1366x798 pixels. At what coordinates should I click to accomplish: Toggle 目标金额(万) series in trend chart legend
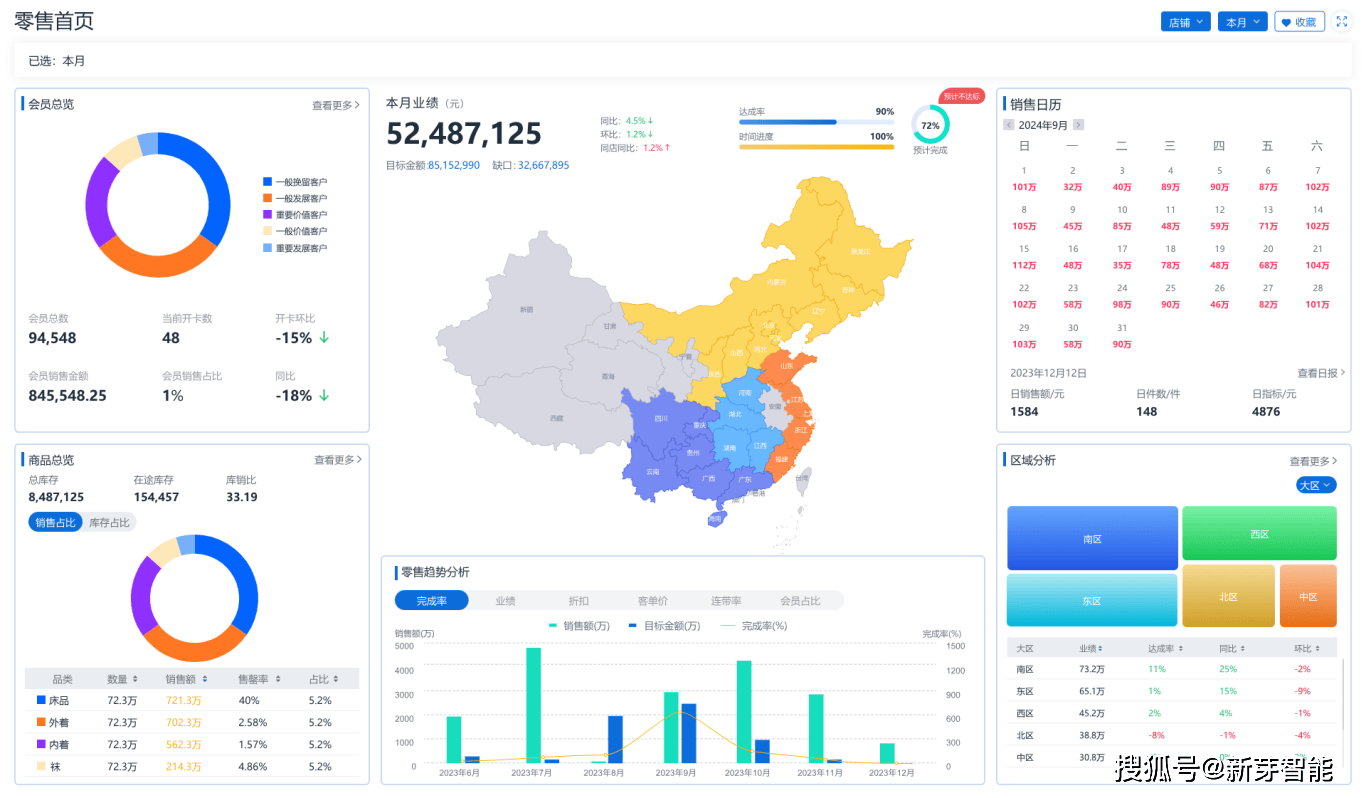(x=665, y=626)
